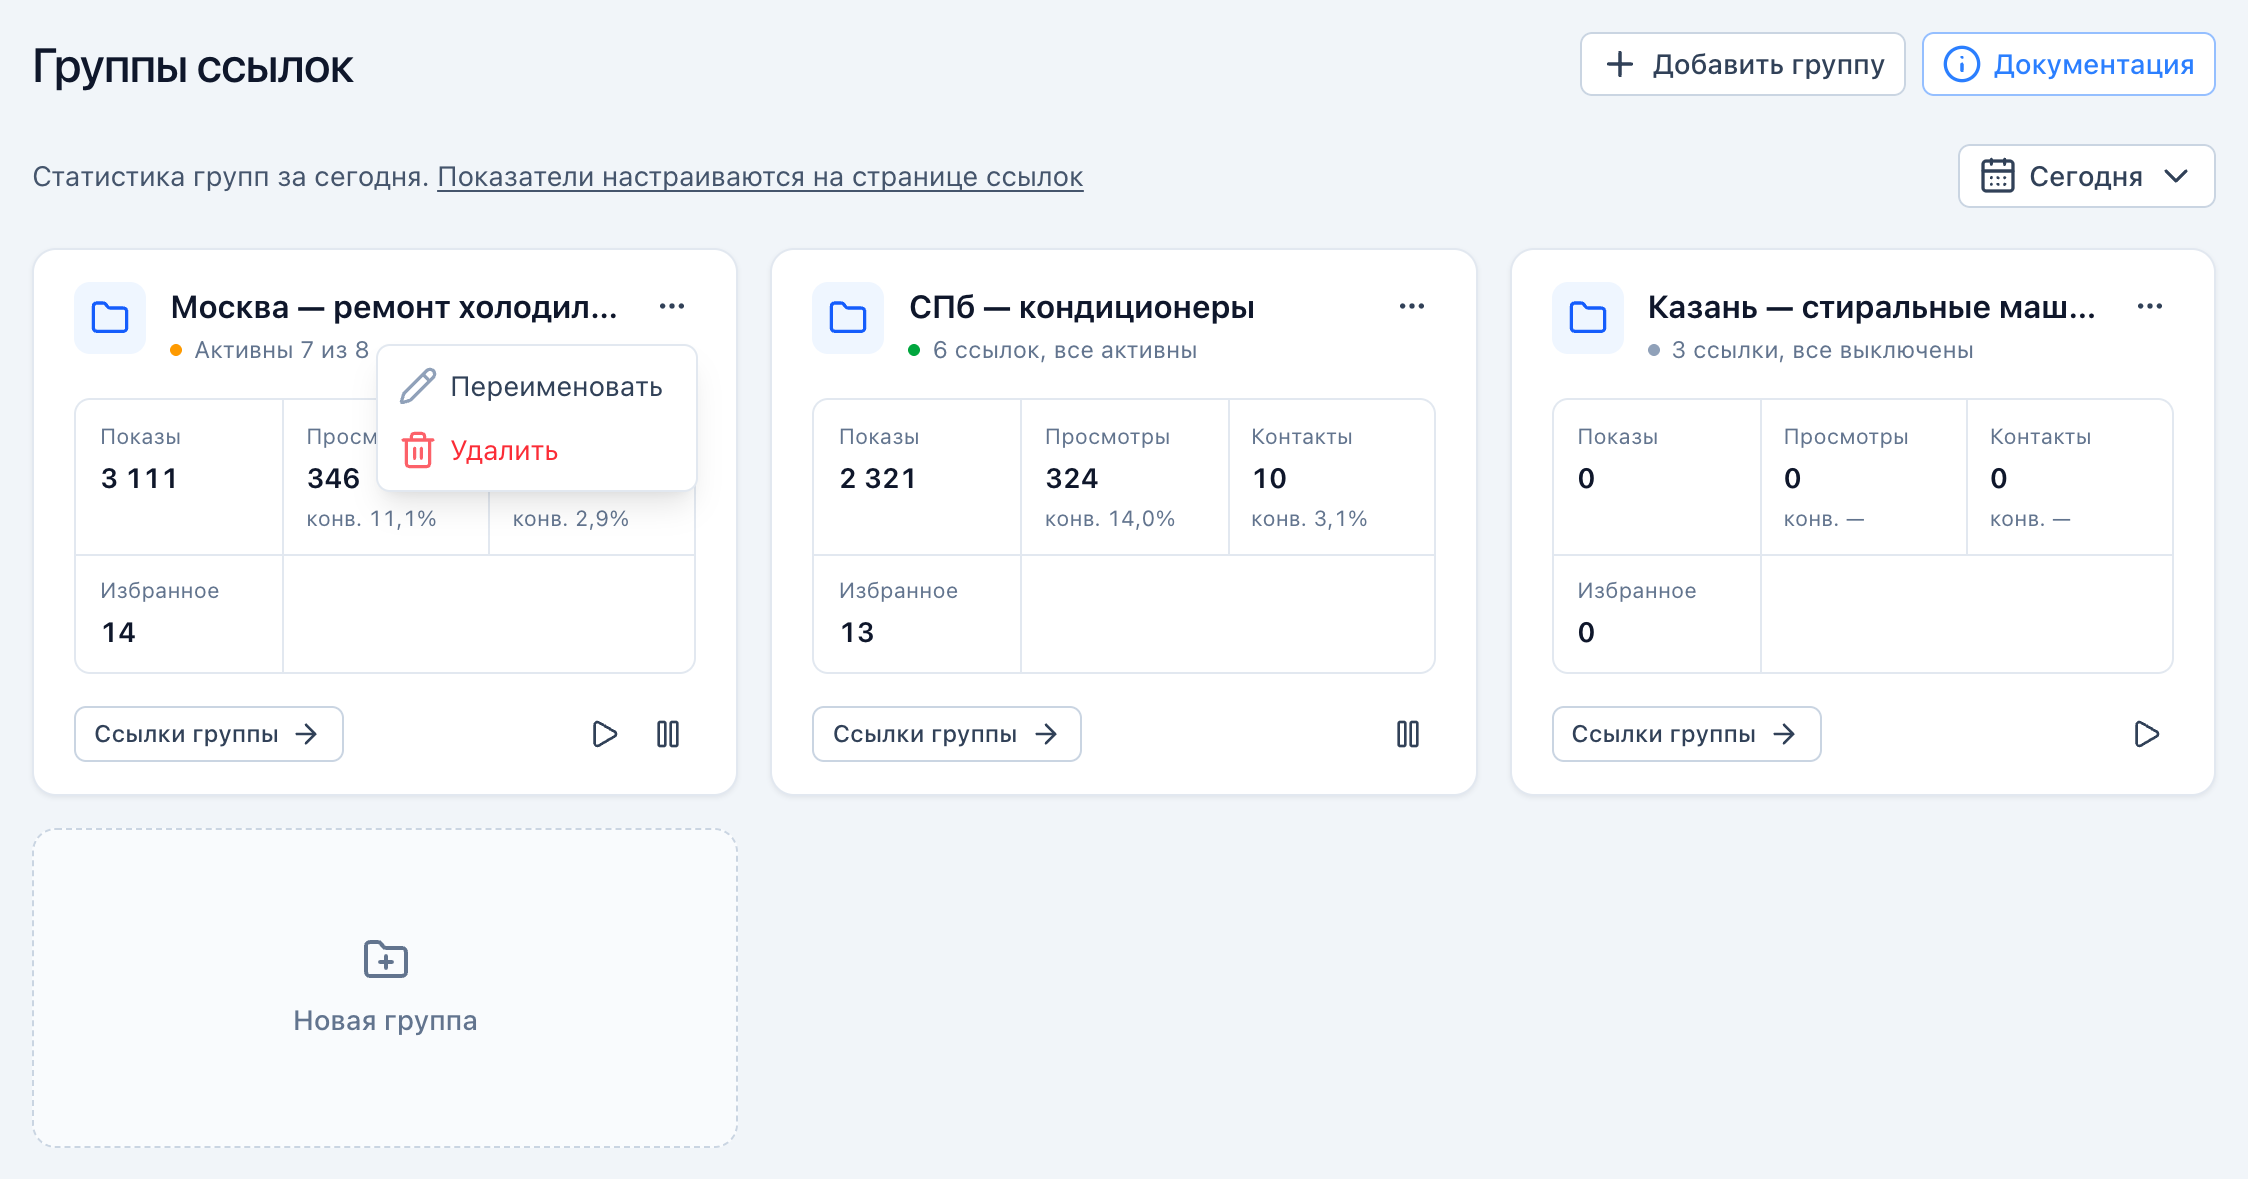Activate links in Казань group with play icon

coord(2146,734)
